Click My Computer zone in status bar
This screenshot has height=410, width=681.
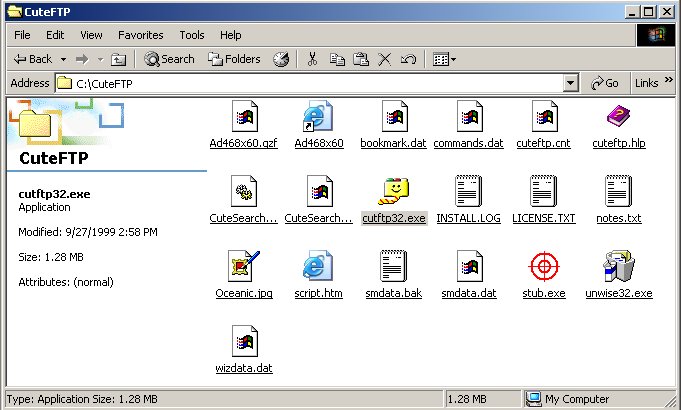[x=567, y=399]
